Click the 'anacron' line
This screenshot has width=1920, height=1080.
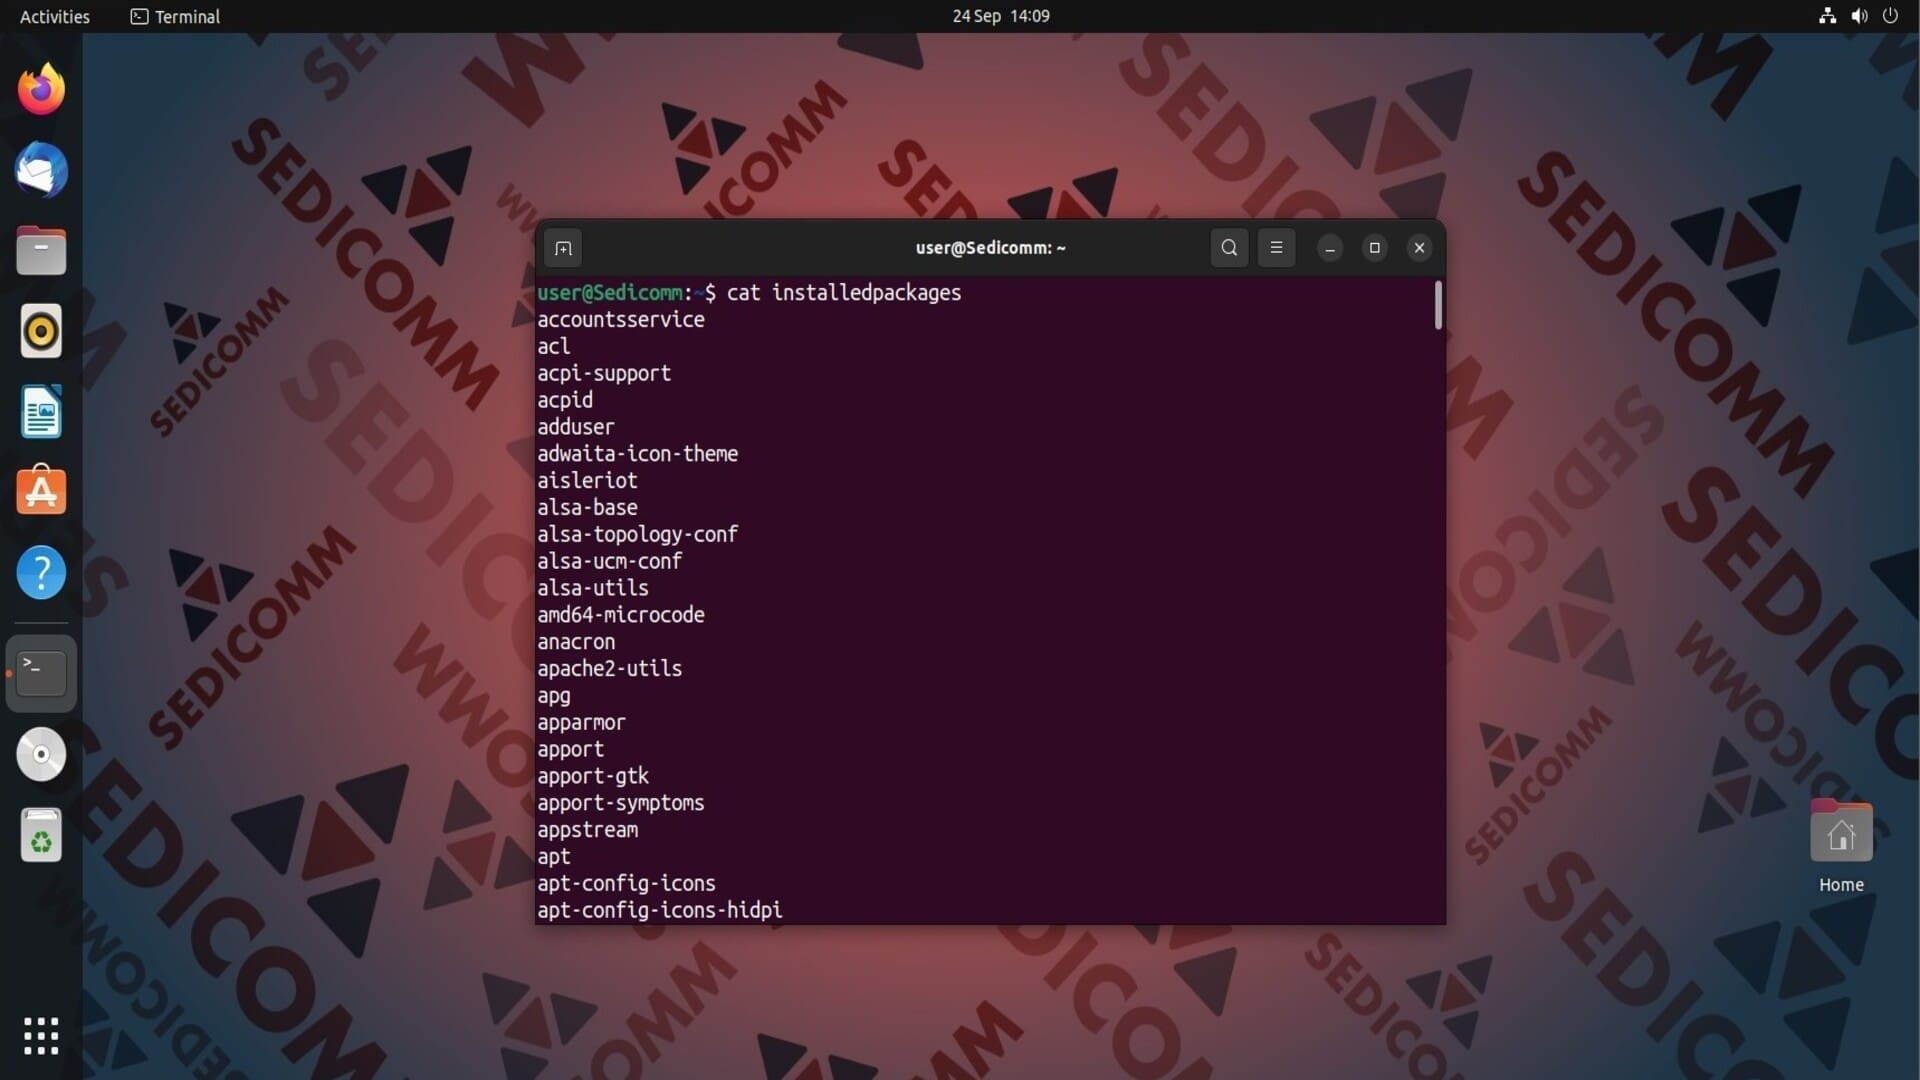[576, 642]
